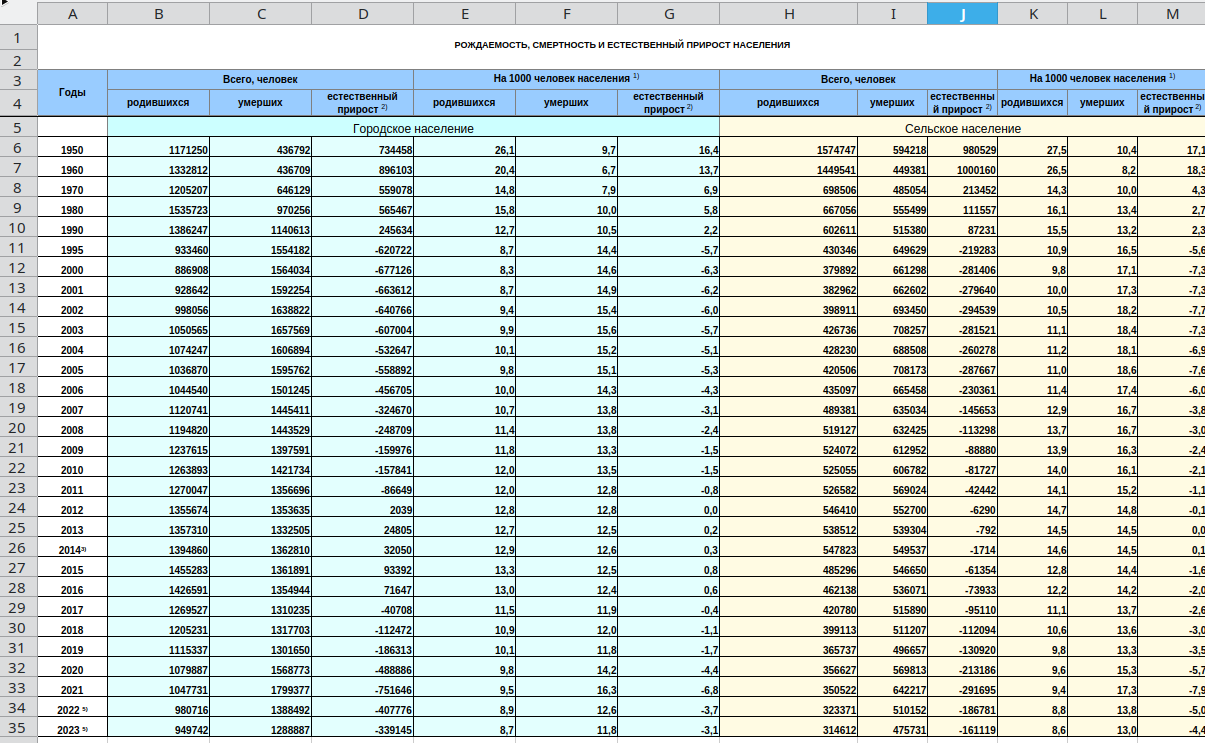
Task: Click the column M header
Action: (1172, 13)
